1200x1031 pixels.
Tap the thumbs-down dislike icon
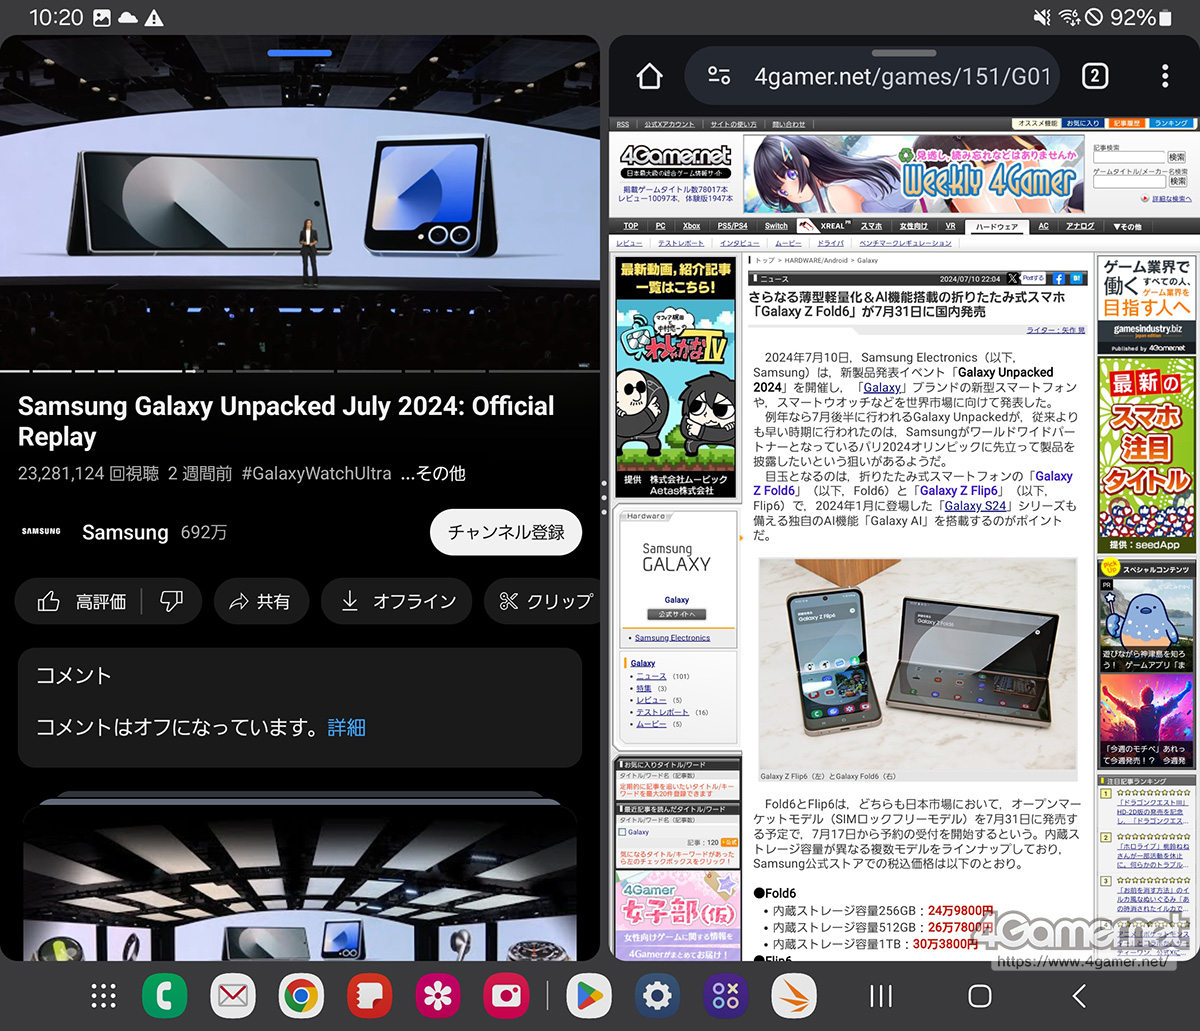(171, 601)
